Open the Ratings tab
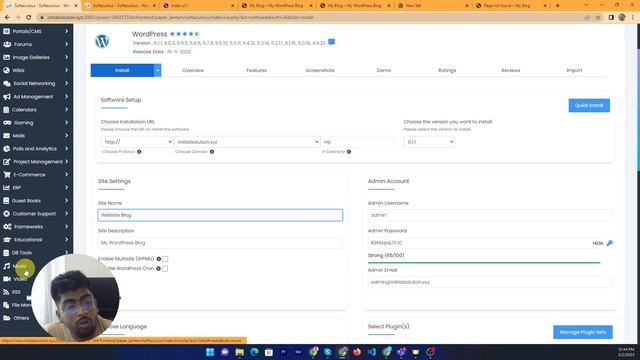The image size is (640, 360). [x=447, y=70]
